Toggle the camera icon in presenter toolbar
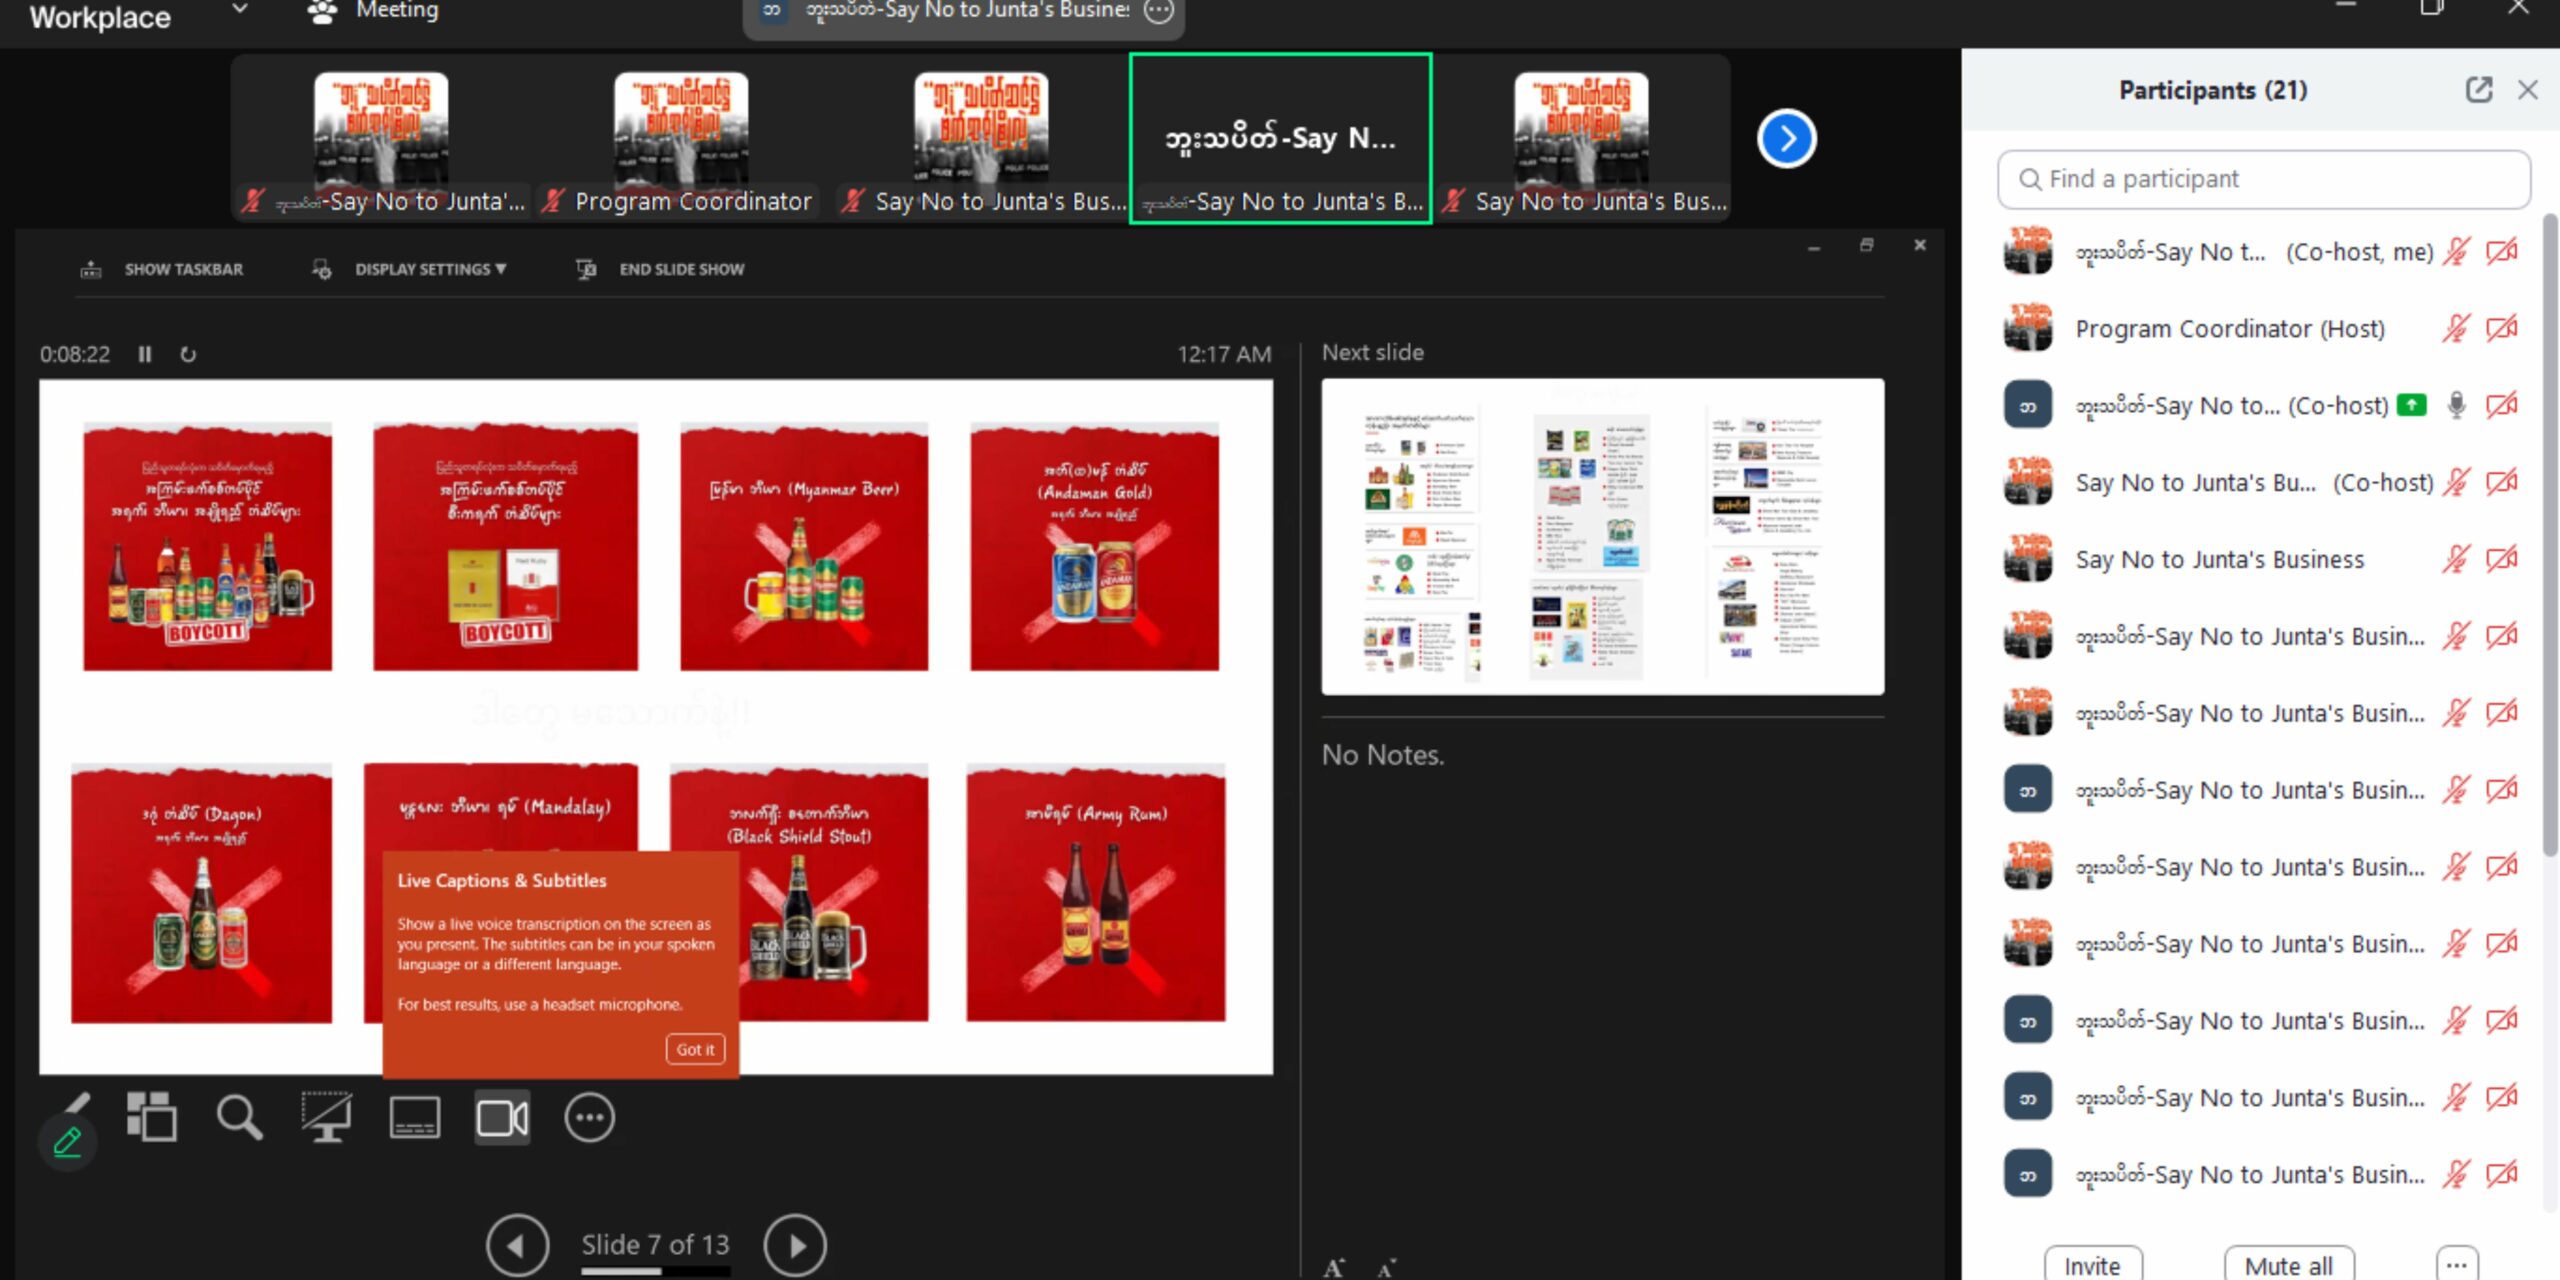 [x=502, y=1118]
